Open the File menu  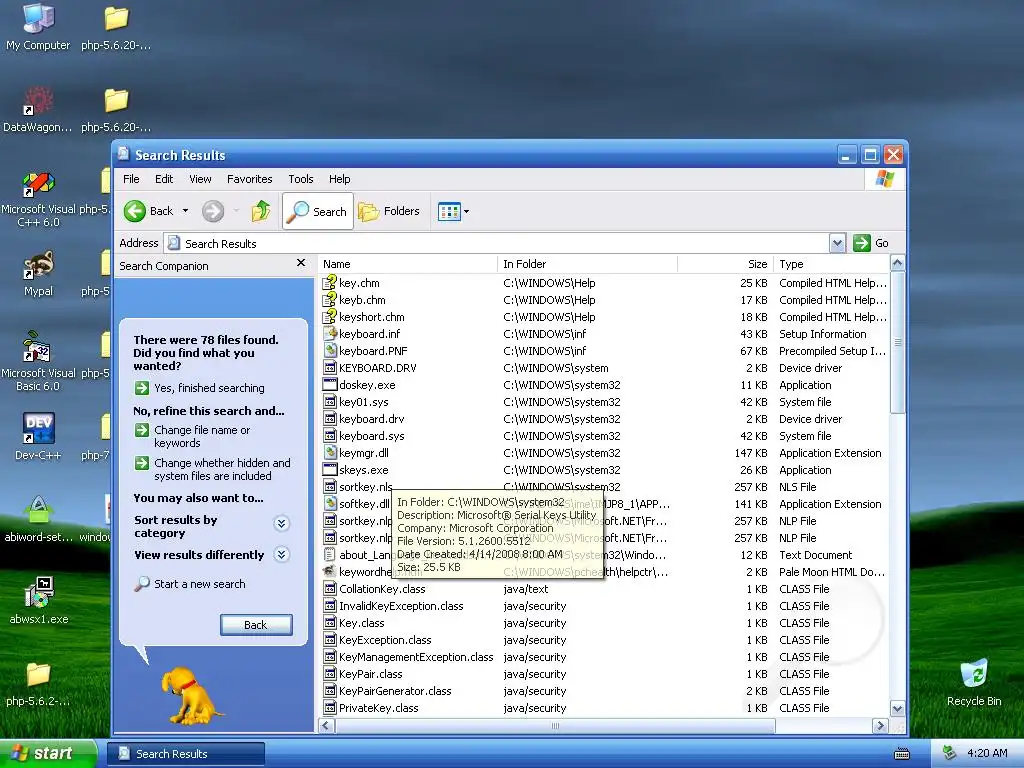(x=131, y=179)
